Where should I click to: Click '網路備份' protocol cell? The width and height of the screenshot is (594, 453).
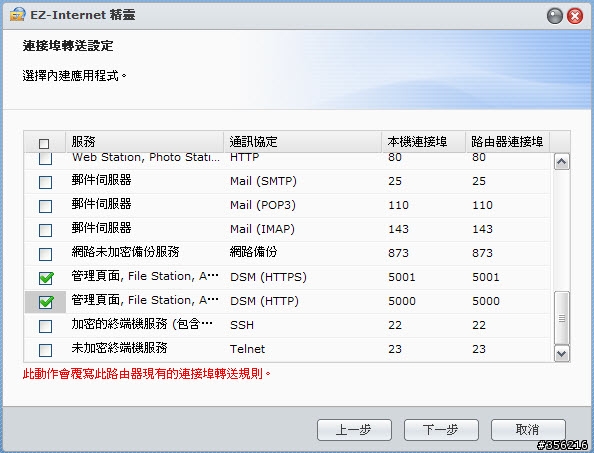pos(253,252)
